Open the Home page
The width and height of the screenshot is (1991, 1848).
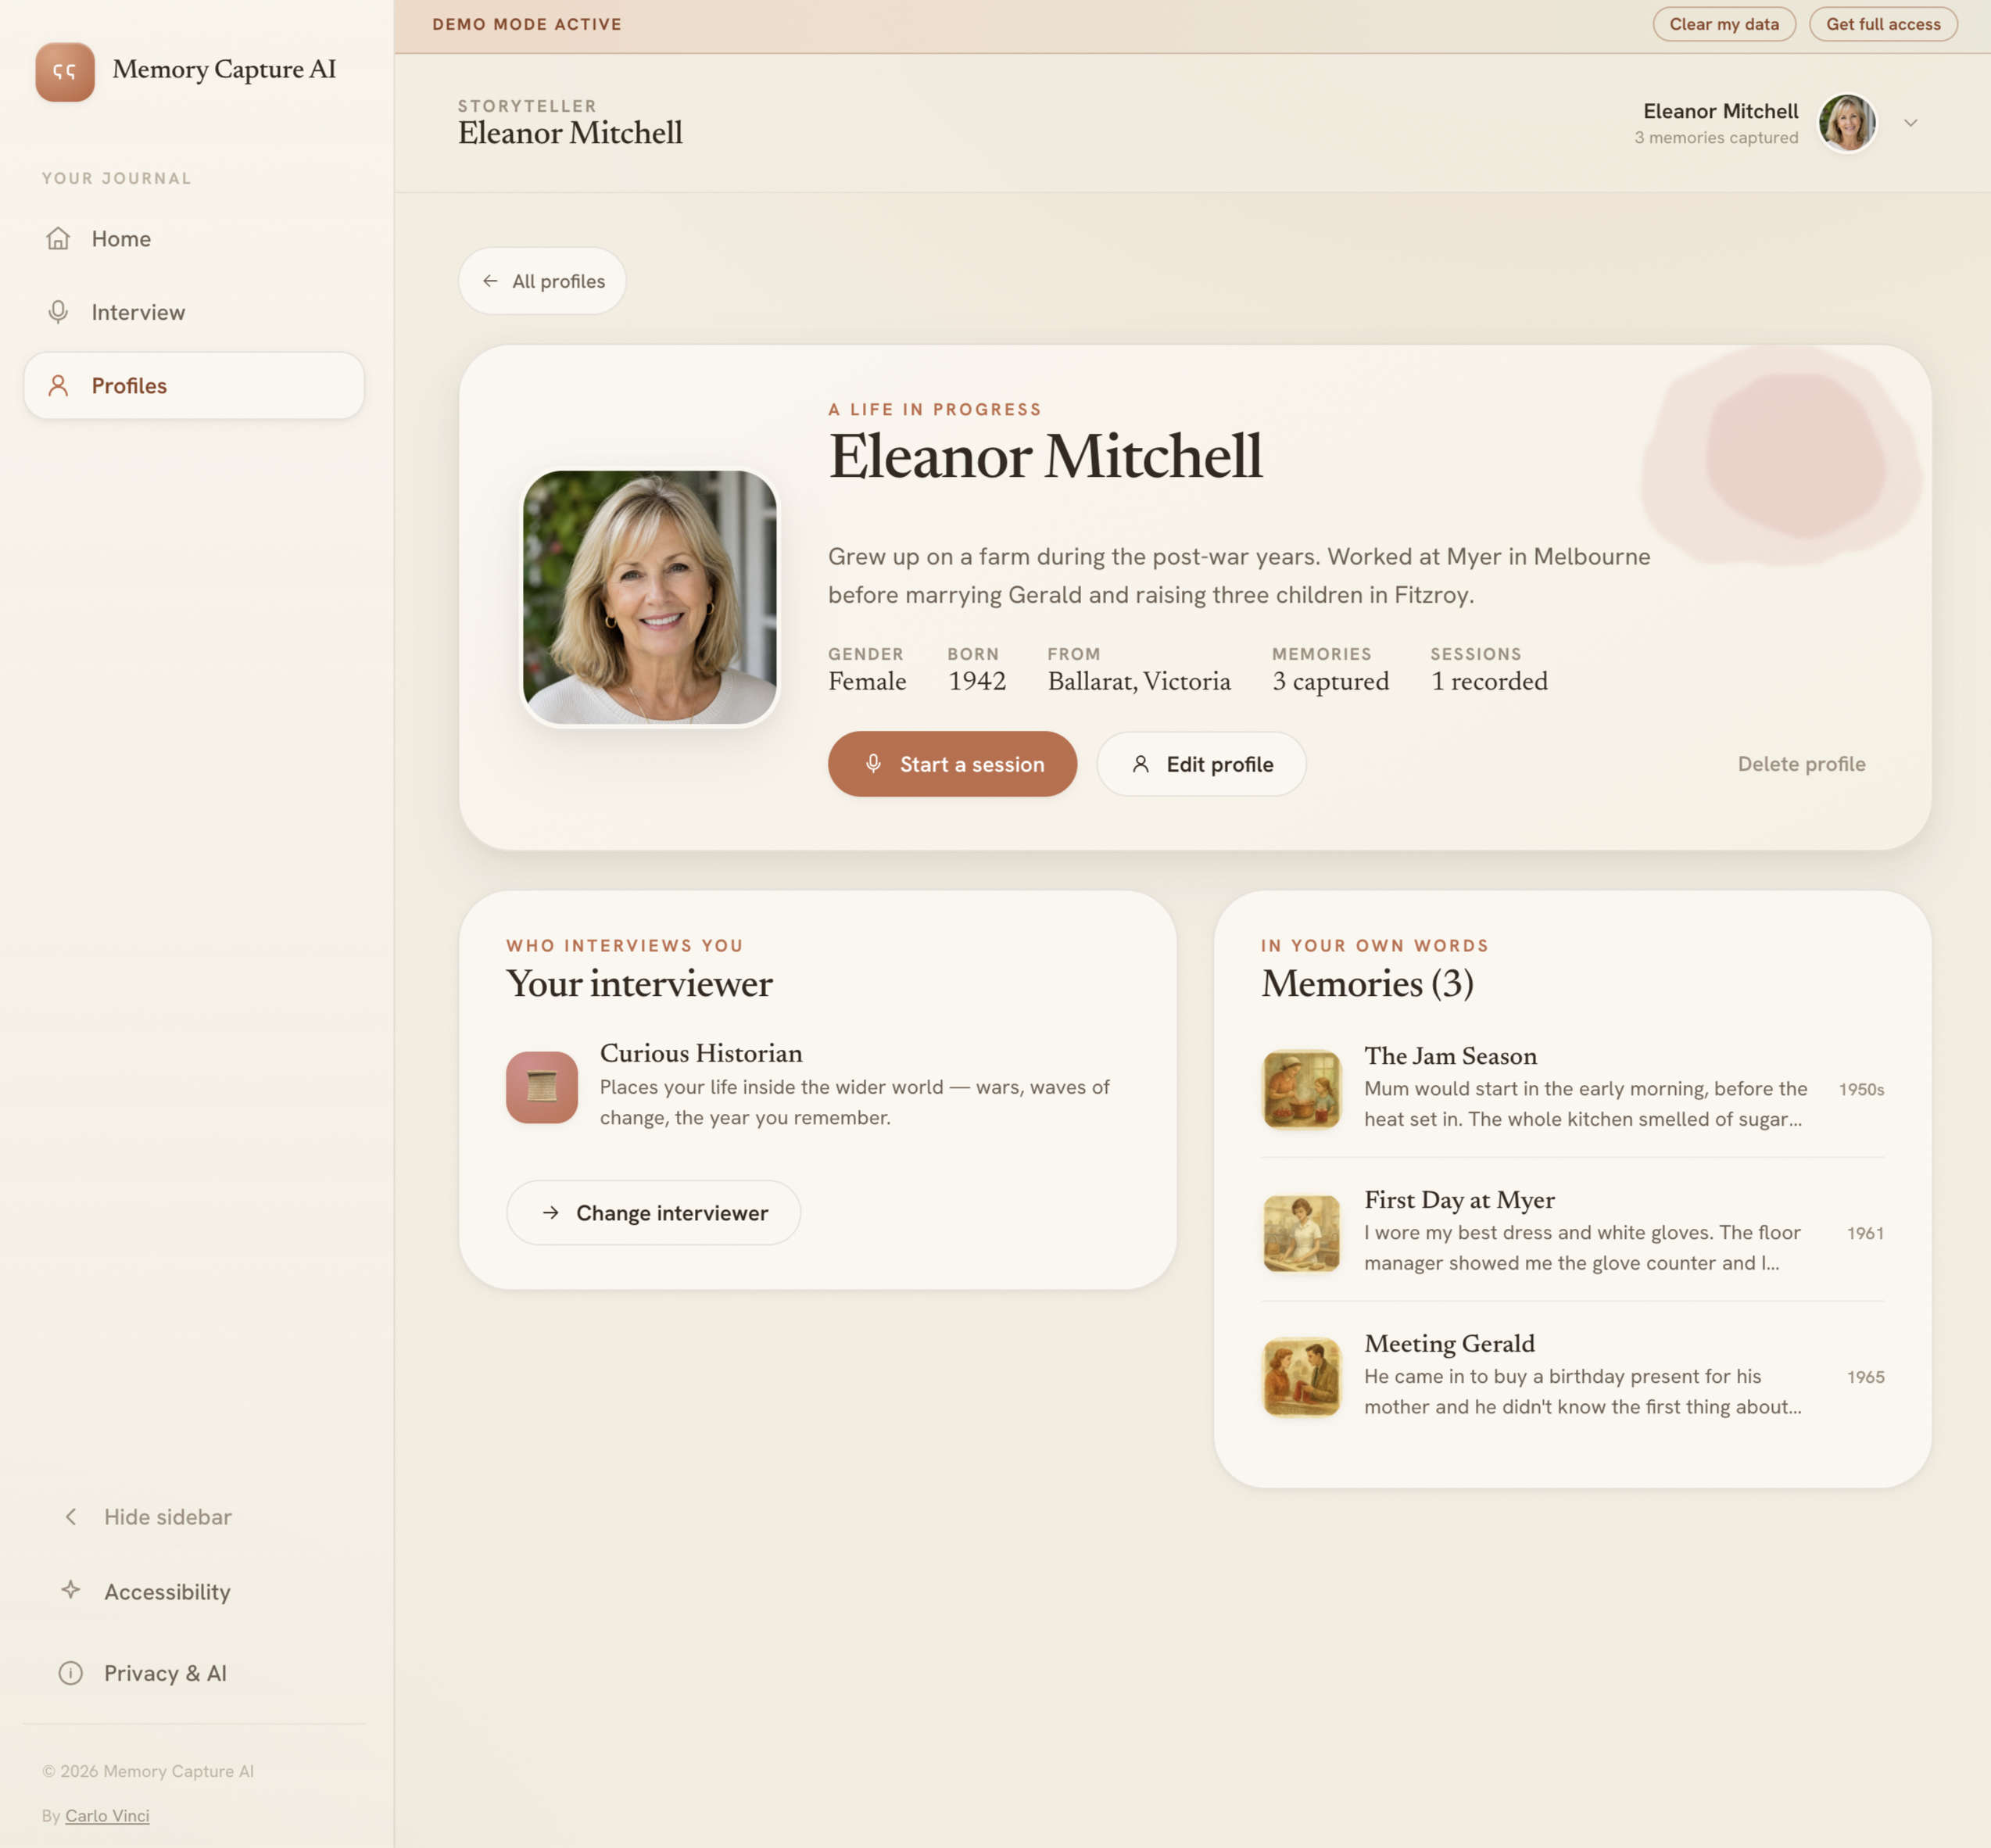(194, 238)
